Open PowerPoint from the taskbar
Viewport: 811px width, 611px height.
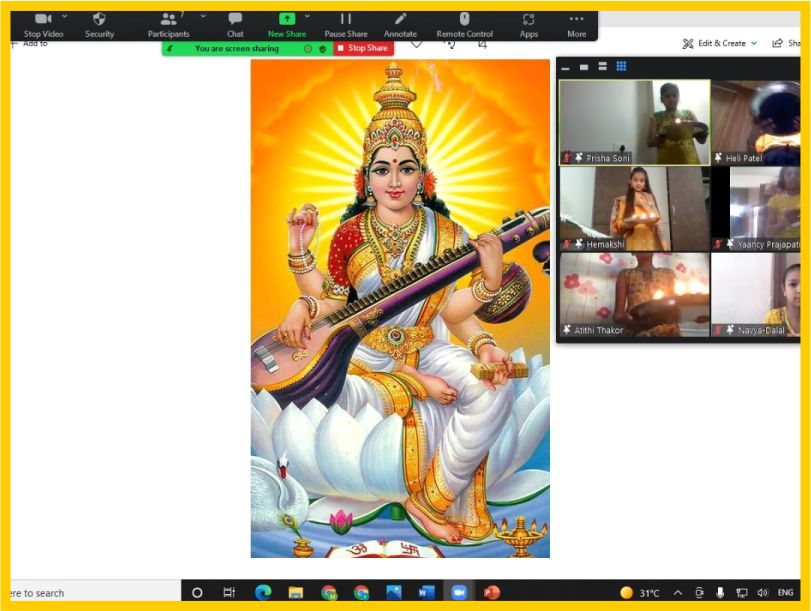pos(491,592)
